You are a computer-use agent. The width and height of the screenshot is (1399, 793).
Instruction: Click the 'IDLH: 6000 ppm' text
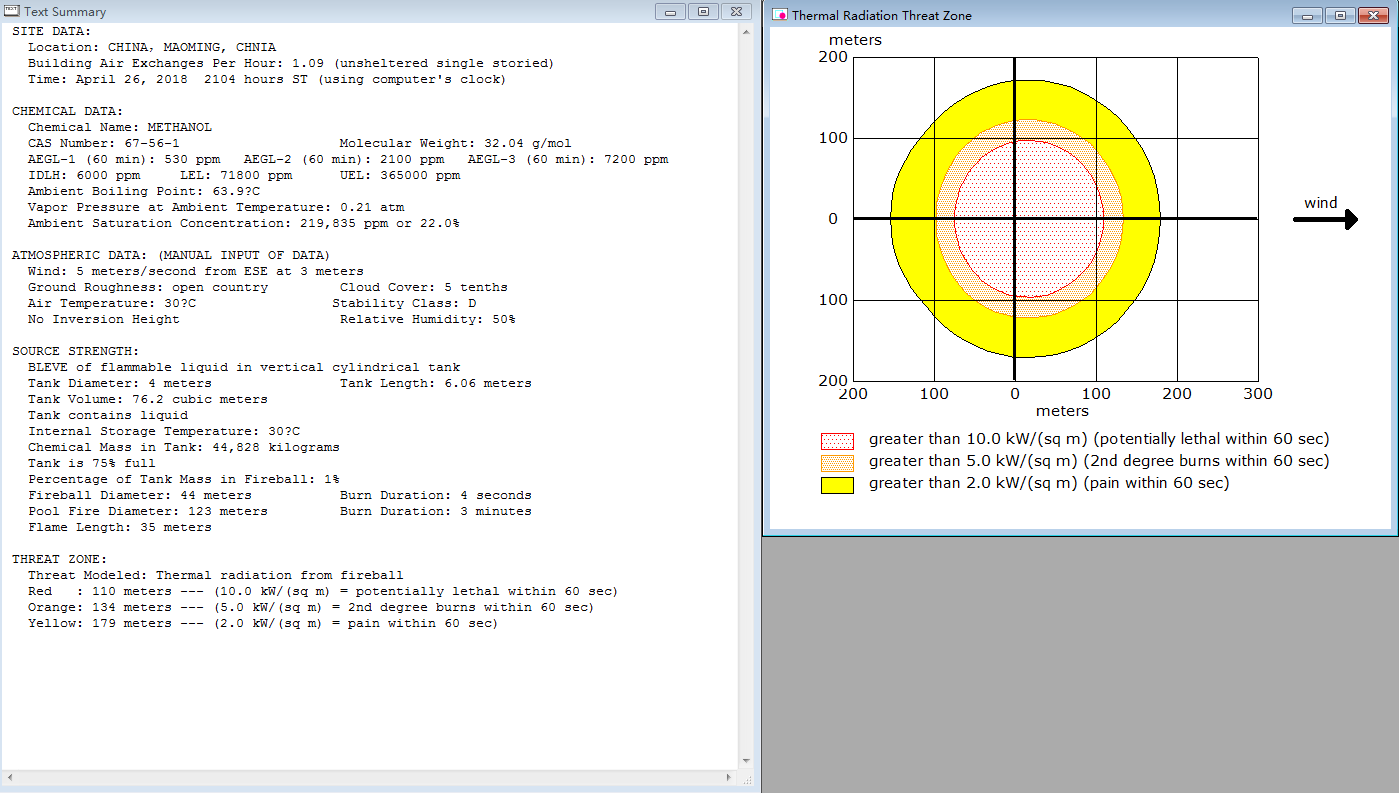pyautogui.click(x=84, y=175)
